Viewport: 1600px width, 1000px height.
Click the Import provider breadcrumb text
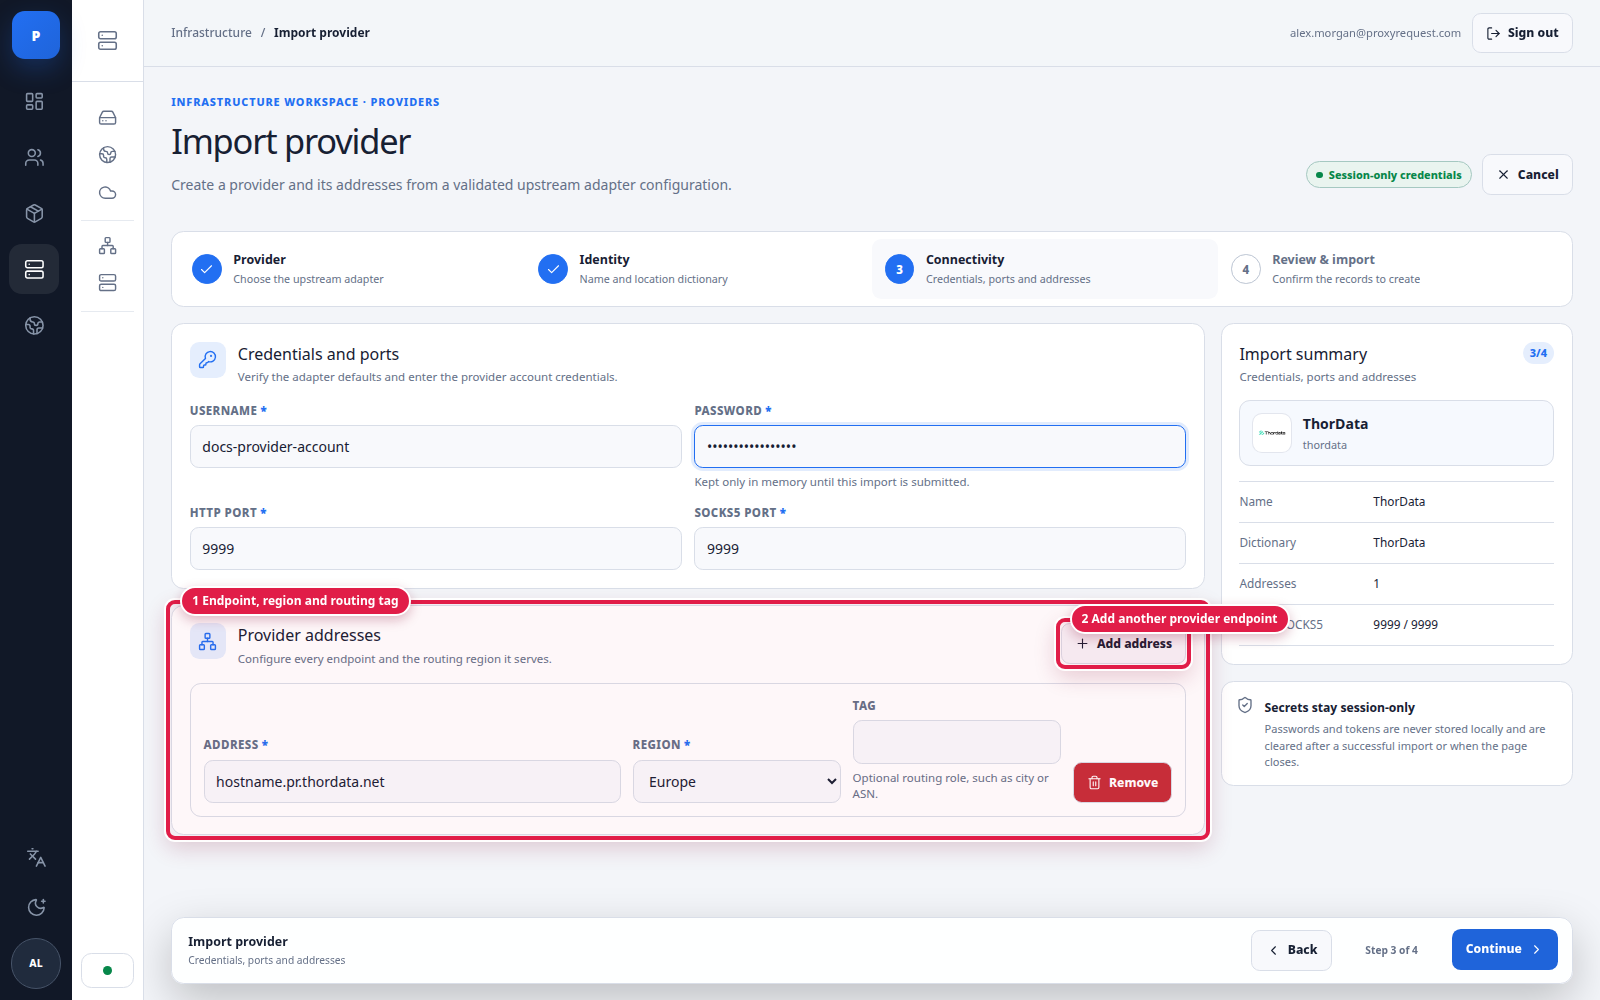322,33
